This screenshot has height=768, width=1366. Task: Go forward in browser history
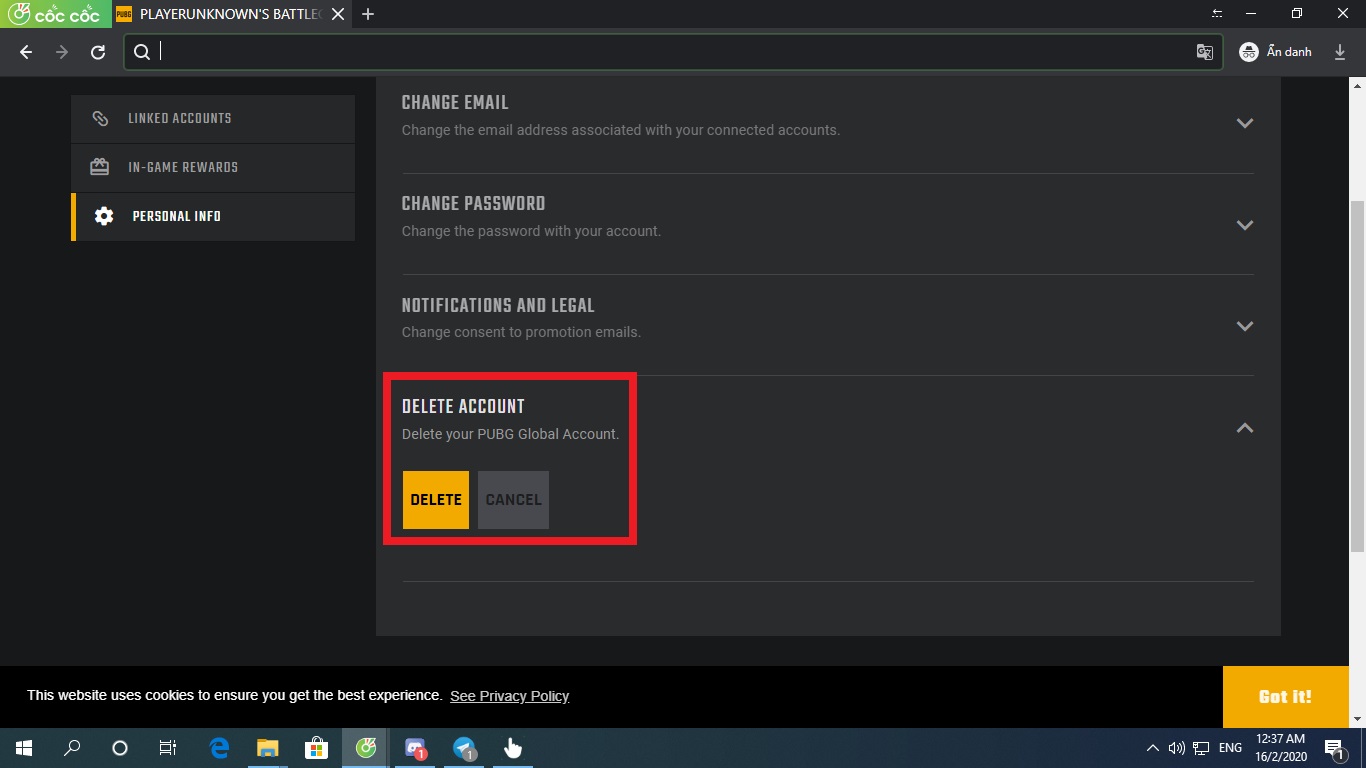tap(62, 52)
